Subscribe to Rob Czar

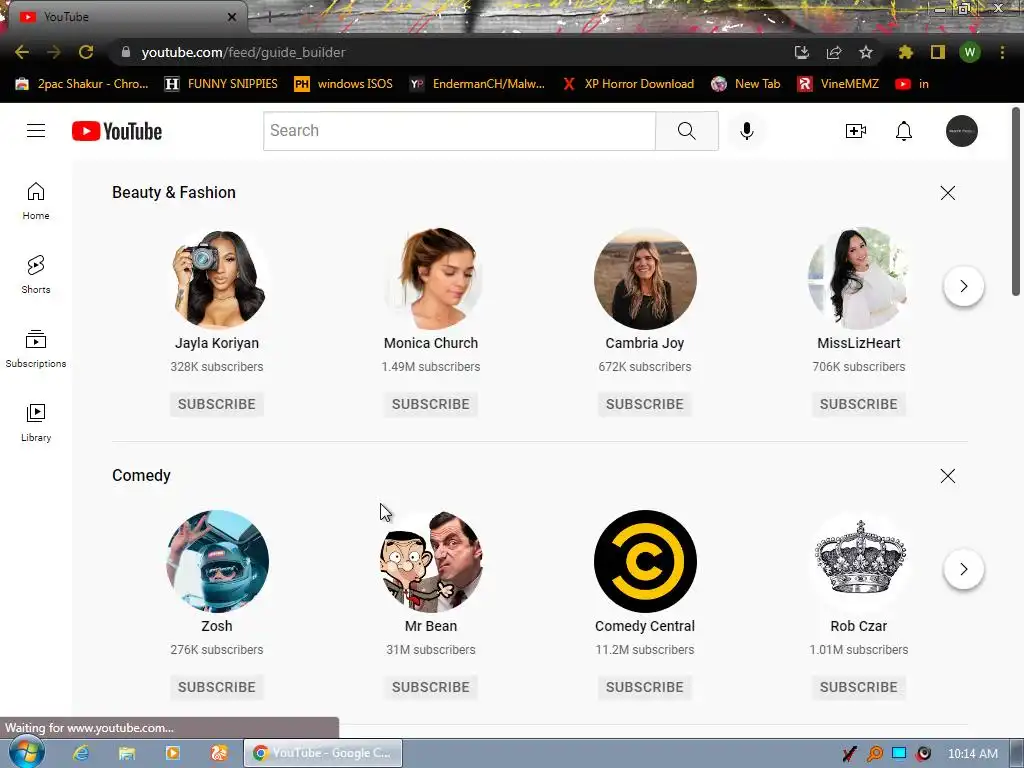pyautogui.click(x=859, y=687)
